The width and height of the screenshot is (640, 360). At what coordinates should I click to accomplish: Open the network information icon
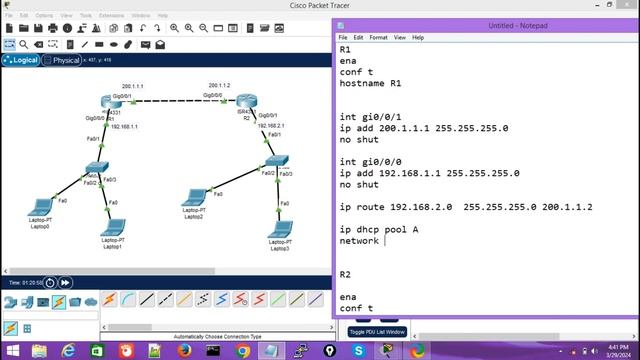tap(67, 28)
